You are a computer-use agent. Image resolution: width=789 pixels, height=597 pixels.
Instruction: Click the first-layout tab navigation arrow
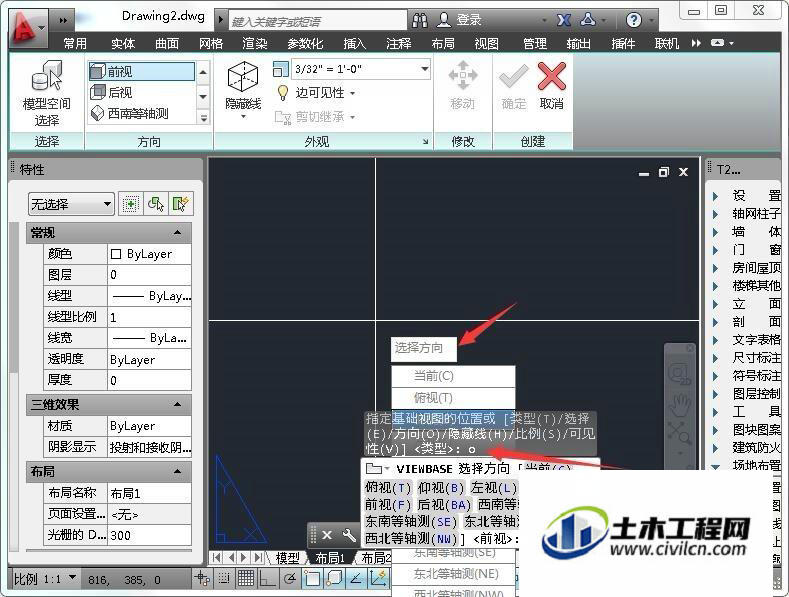(217, 557)
